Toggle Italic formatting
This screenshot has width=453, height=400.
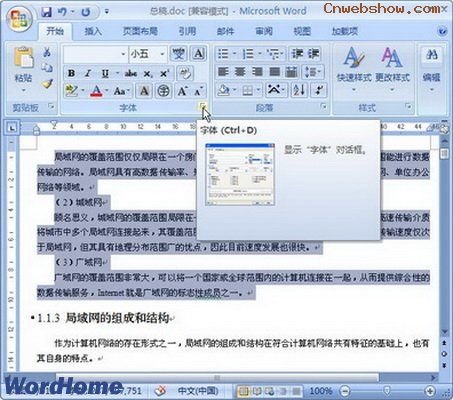coord(88,73)
